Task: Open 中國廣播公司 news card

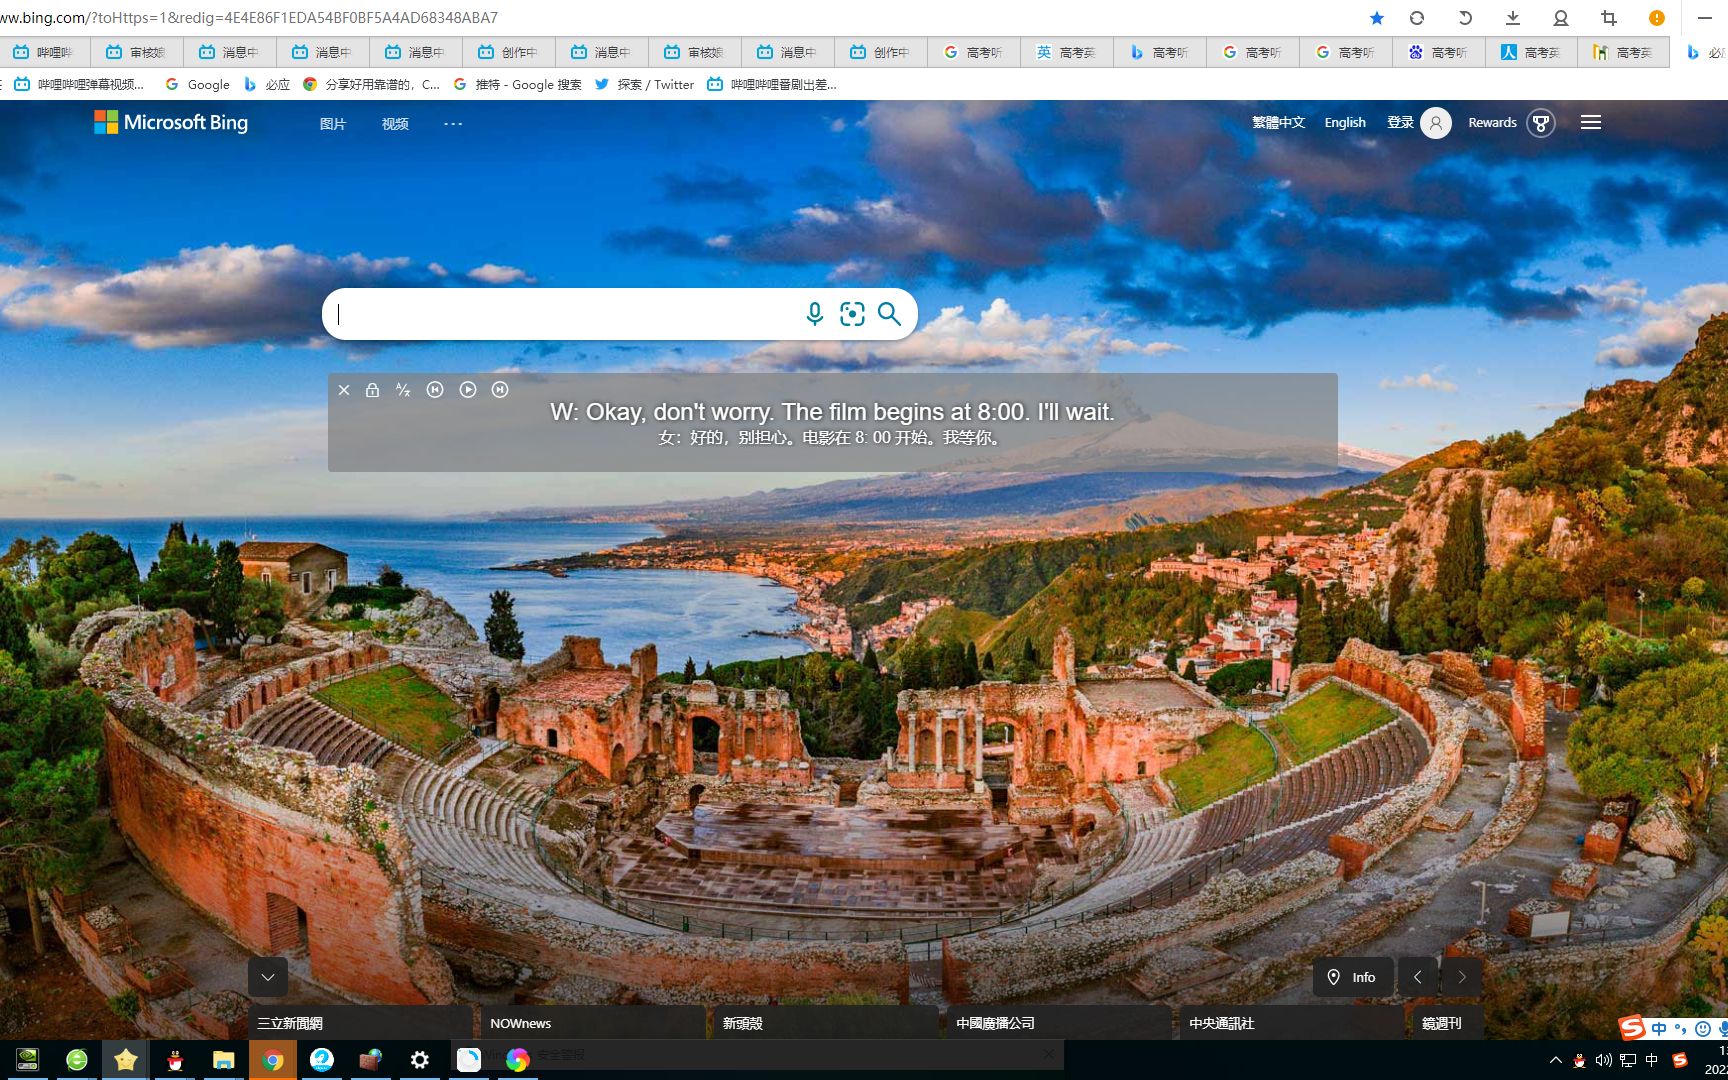Action: tap(1059, 1023)
